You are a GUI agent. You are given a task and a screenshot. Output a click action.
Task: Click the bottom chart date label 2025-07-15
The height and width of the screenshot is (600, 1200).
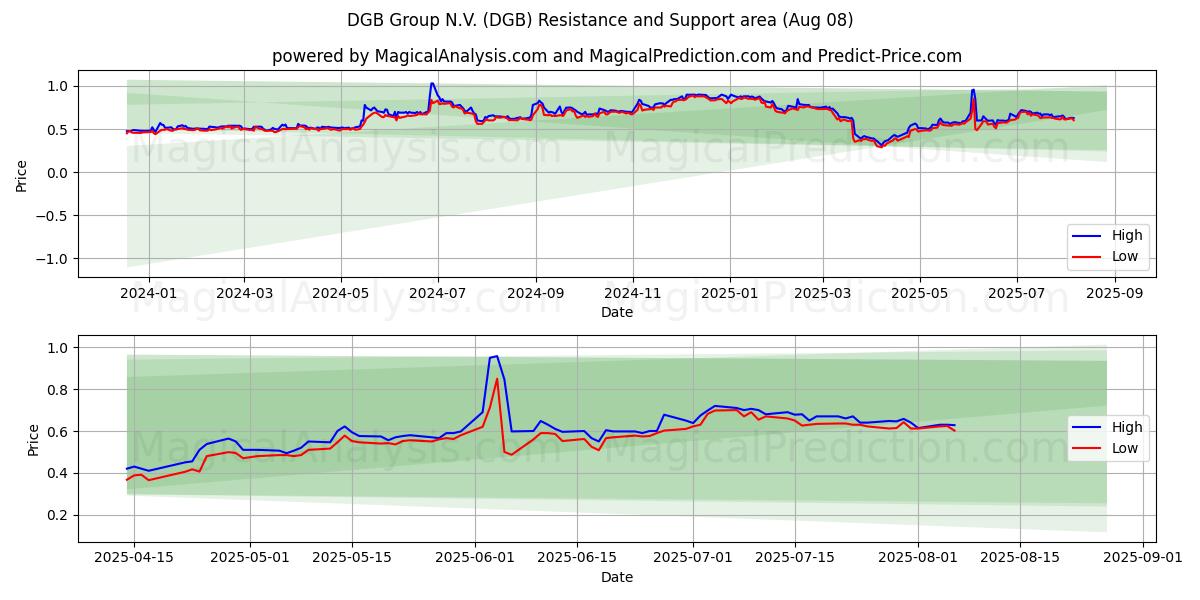(795, 559)
